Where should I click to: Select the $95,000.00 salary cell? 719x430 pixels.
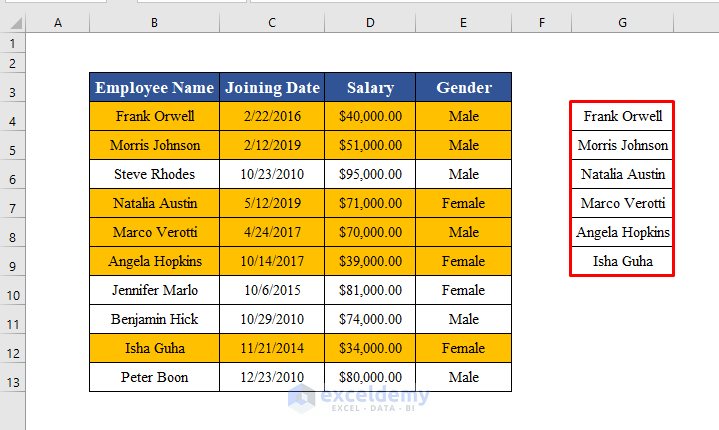pyautogui.click(x=370, y=174)
